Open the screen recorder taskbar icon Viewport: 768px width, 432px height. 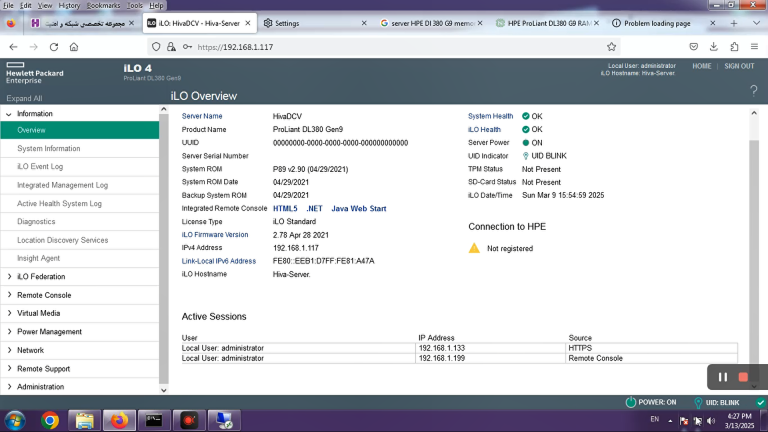pyautogui.click(x=189, y=421)
